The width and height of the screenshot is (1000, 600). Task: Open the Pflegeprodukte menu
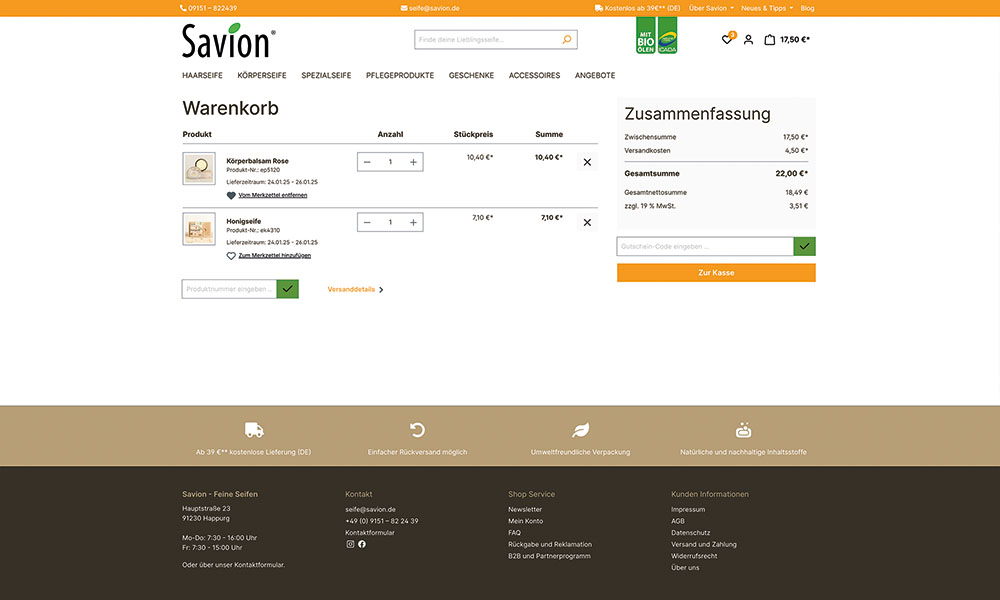click(x=400, y=75)
